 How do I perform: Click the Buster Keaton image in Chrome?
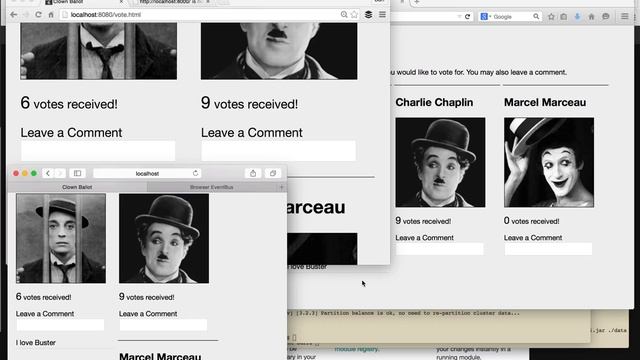[x=98, y=51]
